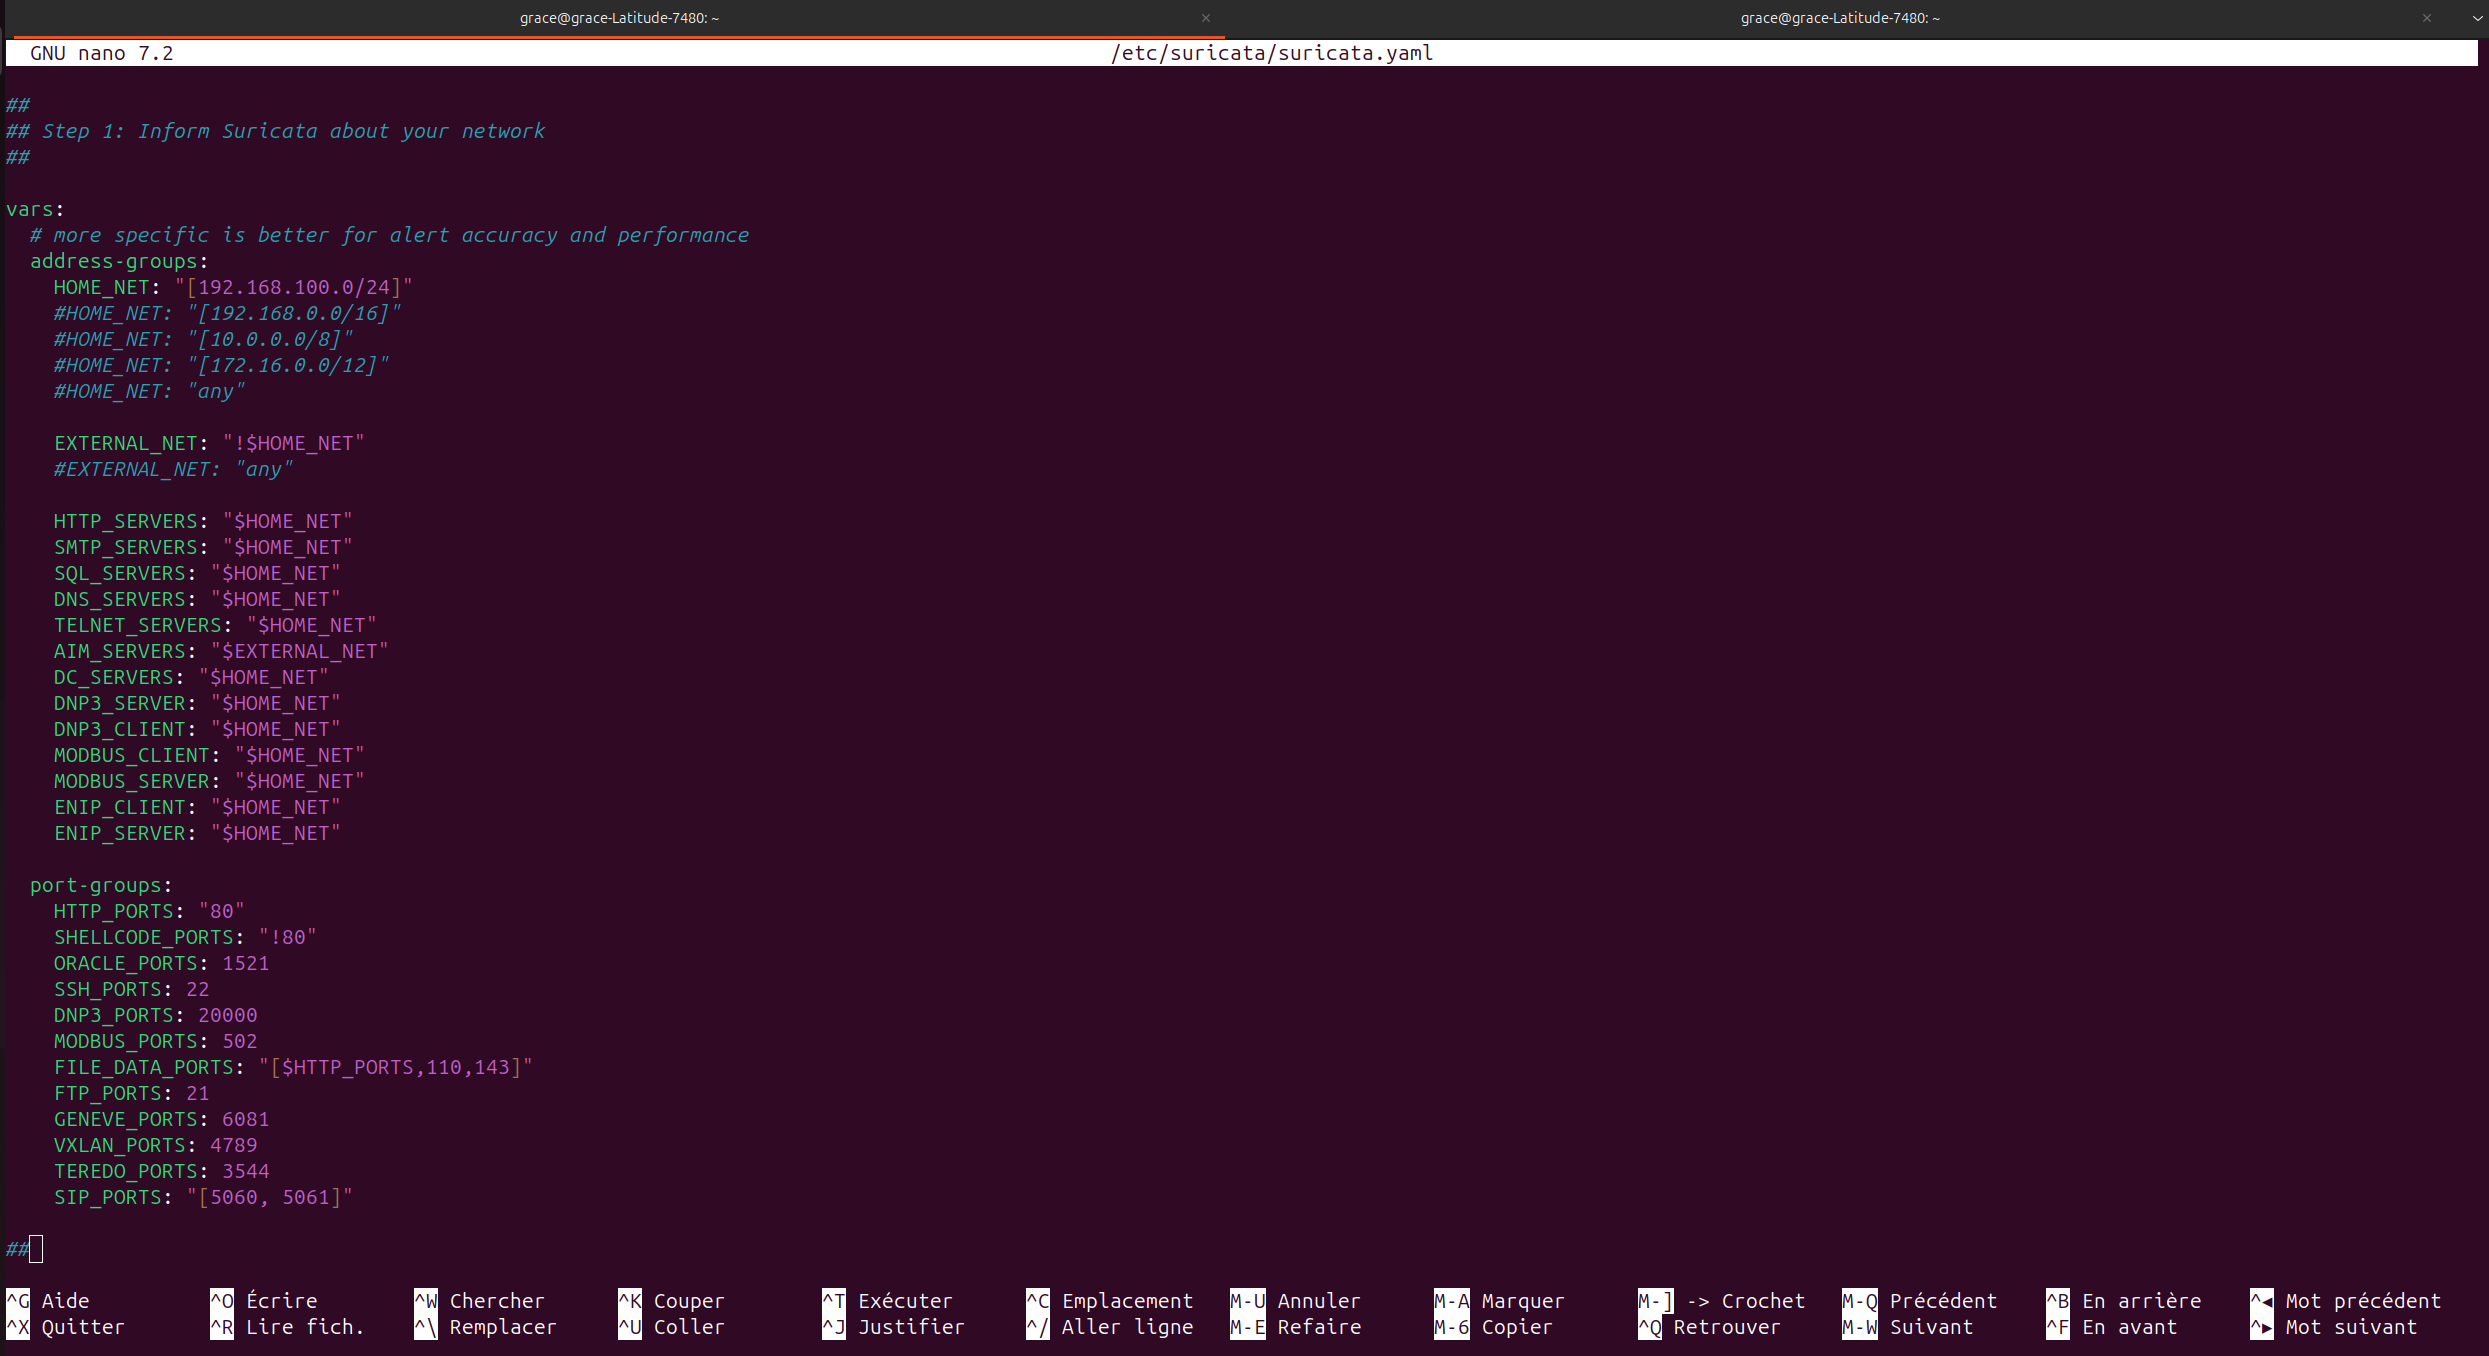Click the ^O Écrire shortcut label

tap(281, 1301)
